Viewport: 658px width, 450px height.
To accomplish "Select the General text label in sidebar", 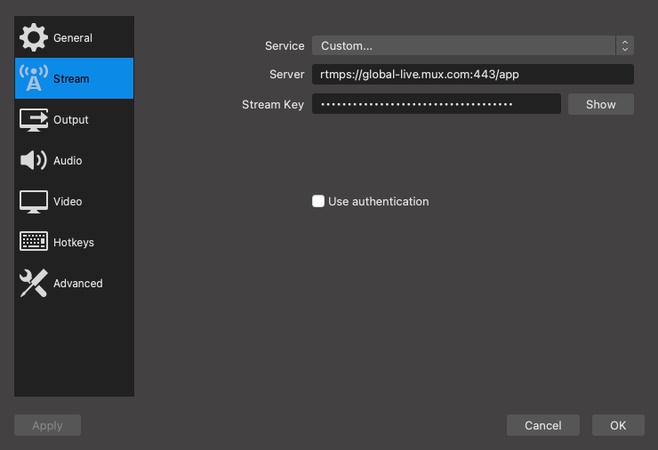I will [73, 38].
